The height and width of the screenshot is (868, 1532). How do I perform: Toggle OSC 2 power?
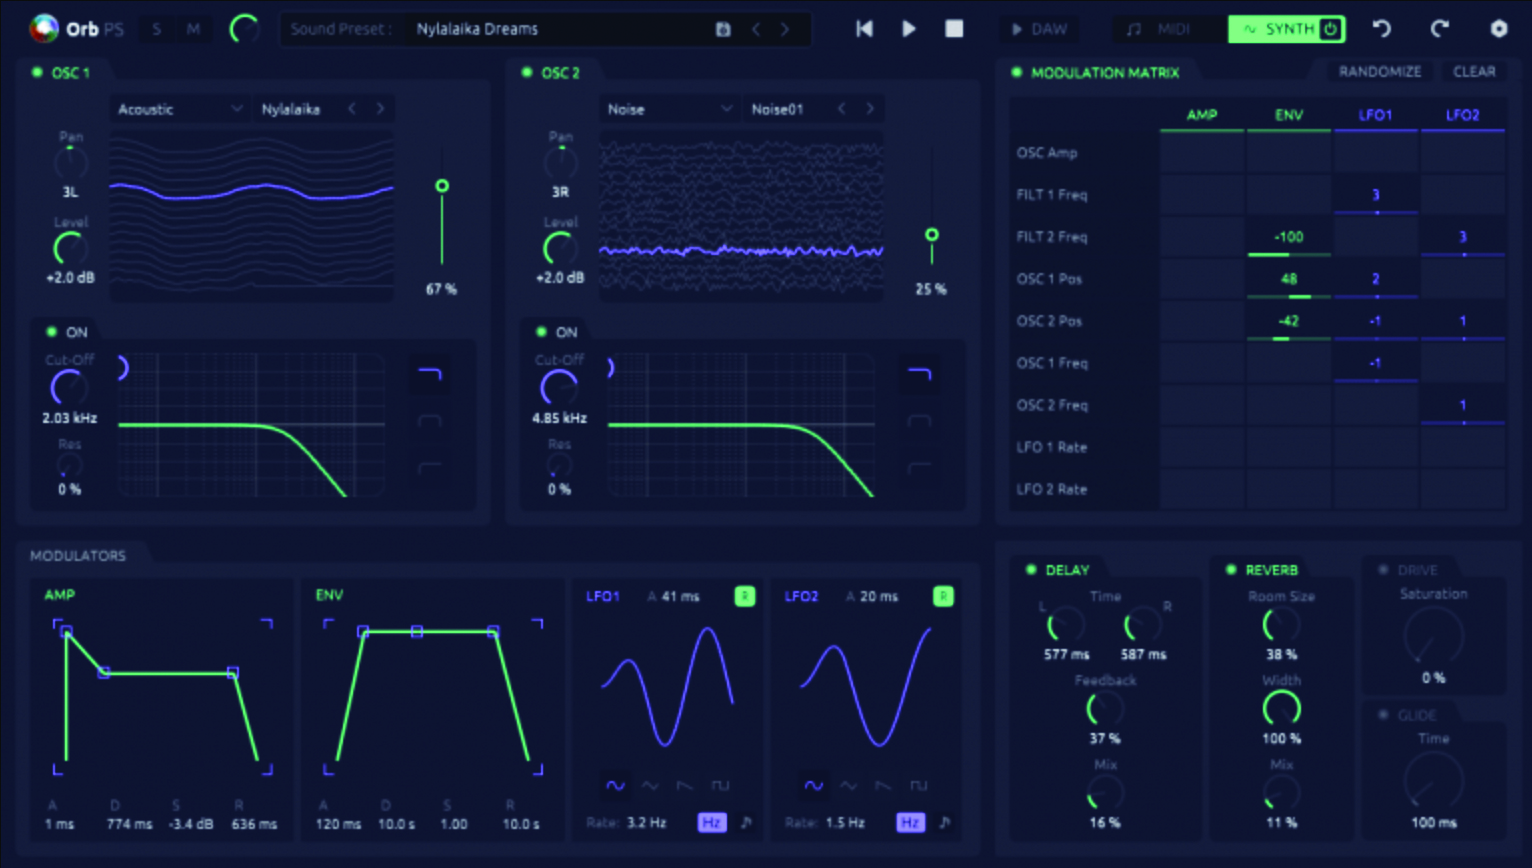(x=527, y=72)
